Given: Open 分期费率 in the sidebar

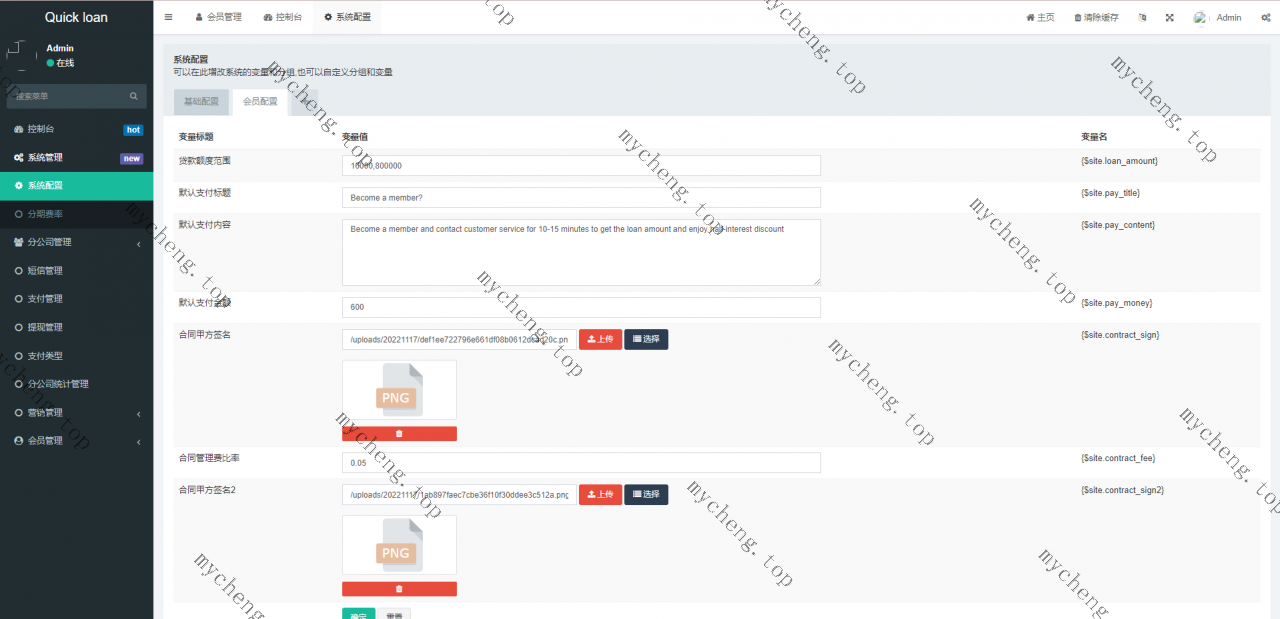Looking at the screenshot, I should [x=76, y=214].
